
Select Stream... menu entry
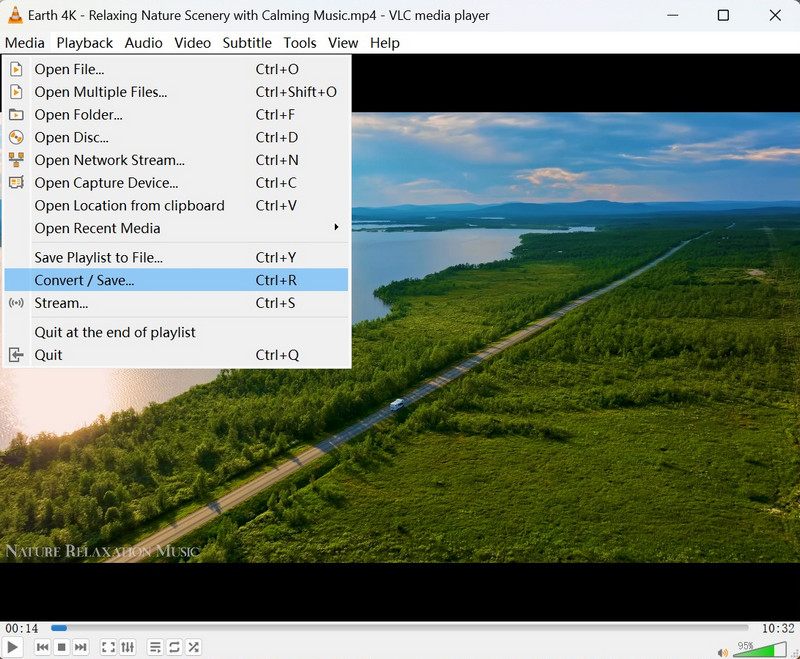pyautogui.click(x=177, y=303)
